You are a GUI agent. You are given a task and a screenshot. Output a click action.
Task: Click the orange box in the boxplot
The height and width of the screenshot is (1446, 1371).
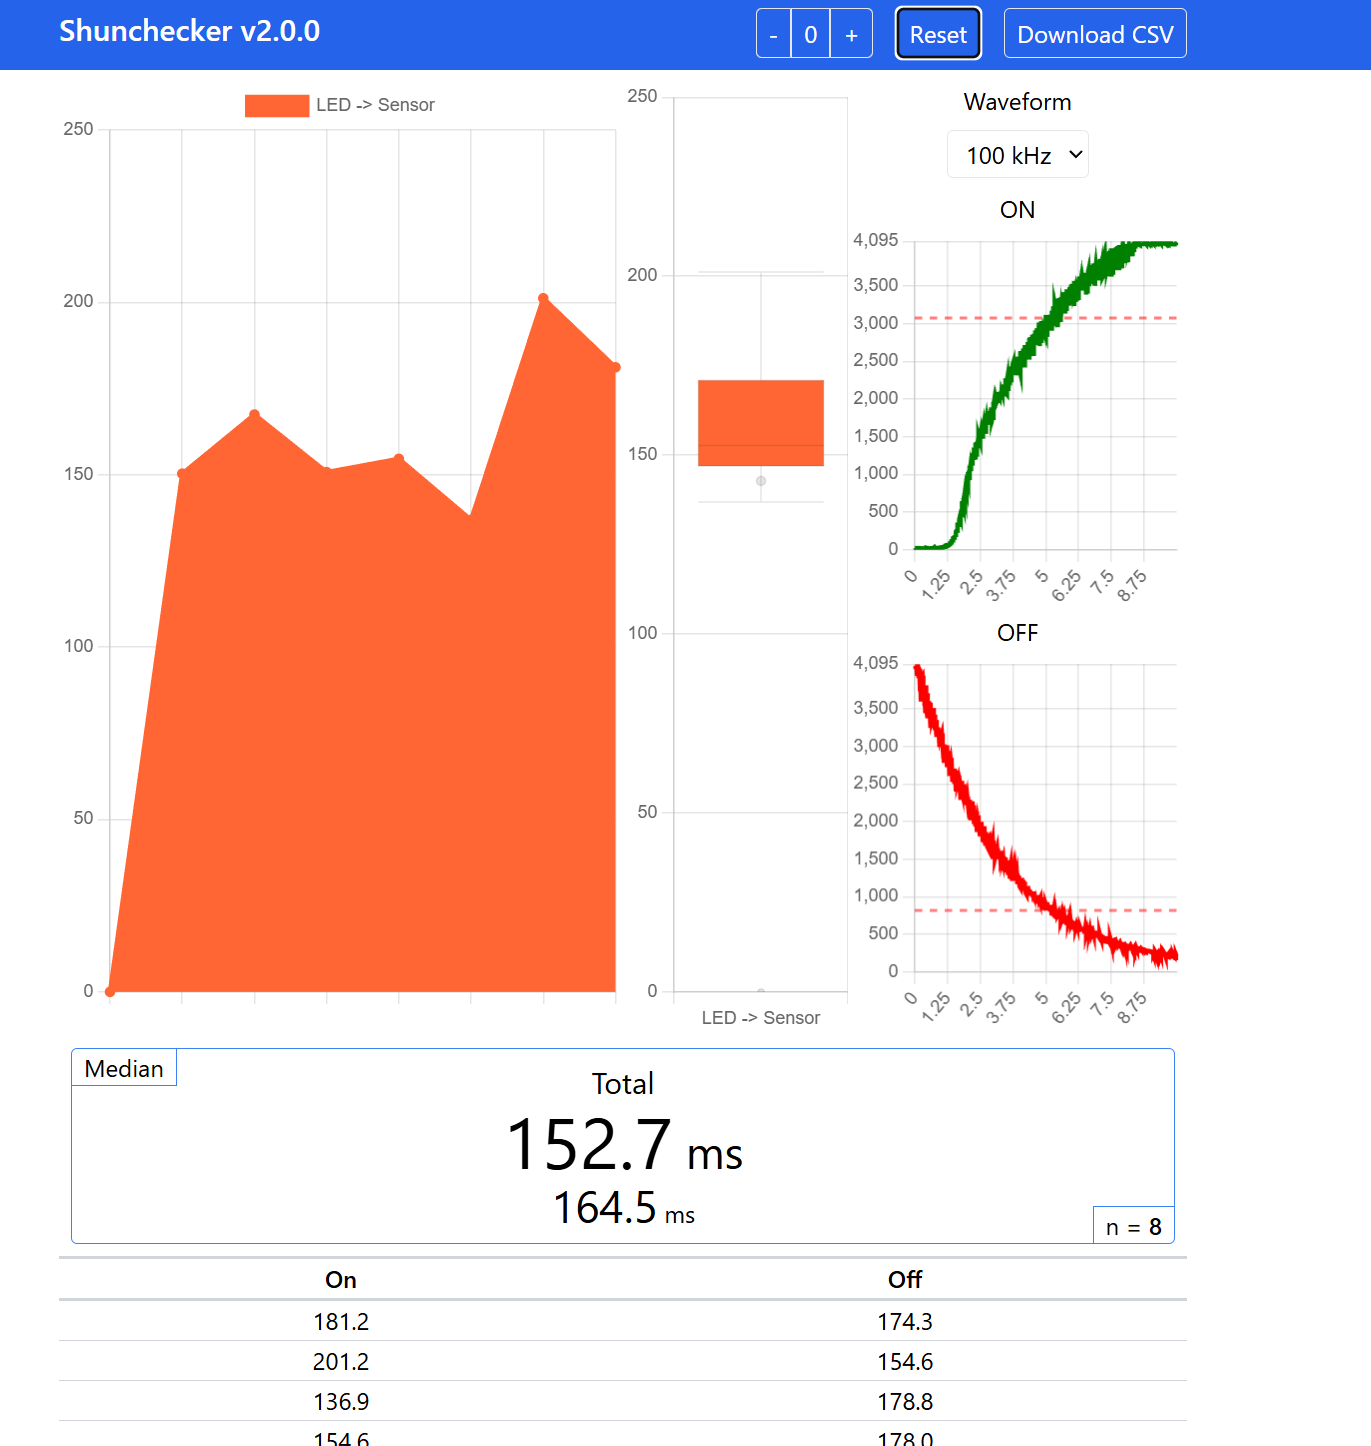coord(760,422)
